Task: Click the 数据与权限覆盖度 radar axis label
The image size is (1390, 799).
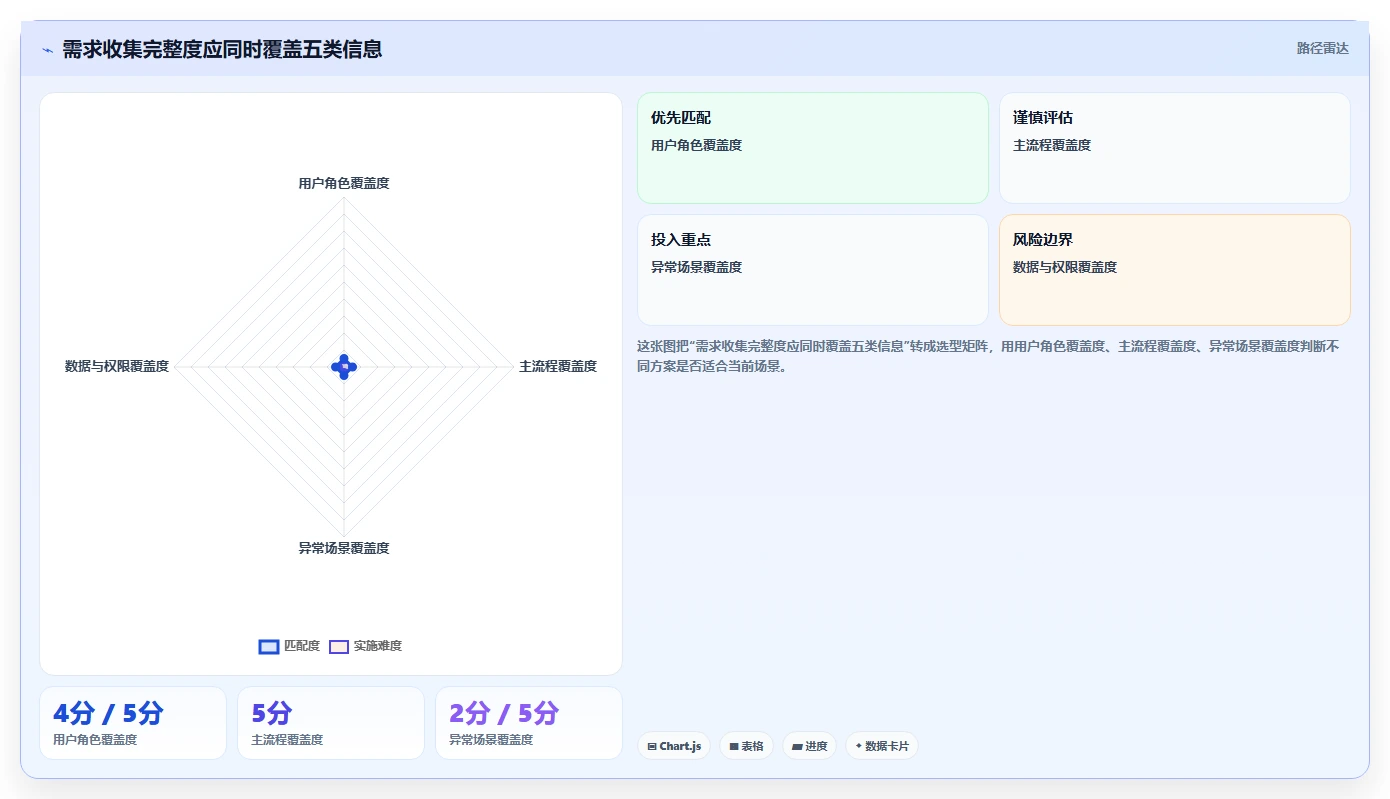Action: pos(117,367)
